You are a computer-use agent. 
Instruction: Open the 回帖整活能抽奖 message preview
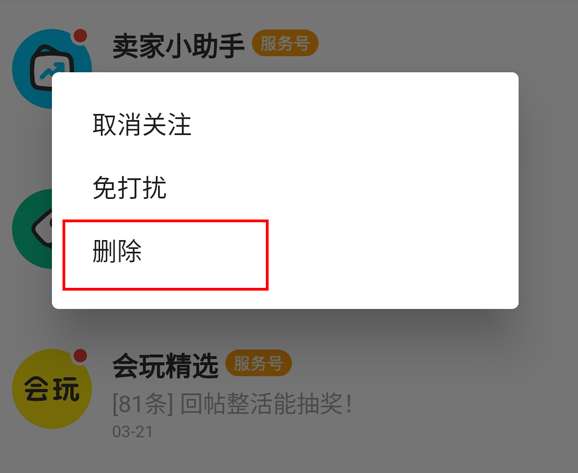[266, 404]
